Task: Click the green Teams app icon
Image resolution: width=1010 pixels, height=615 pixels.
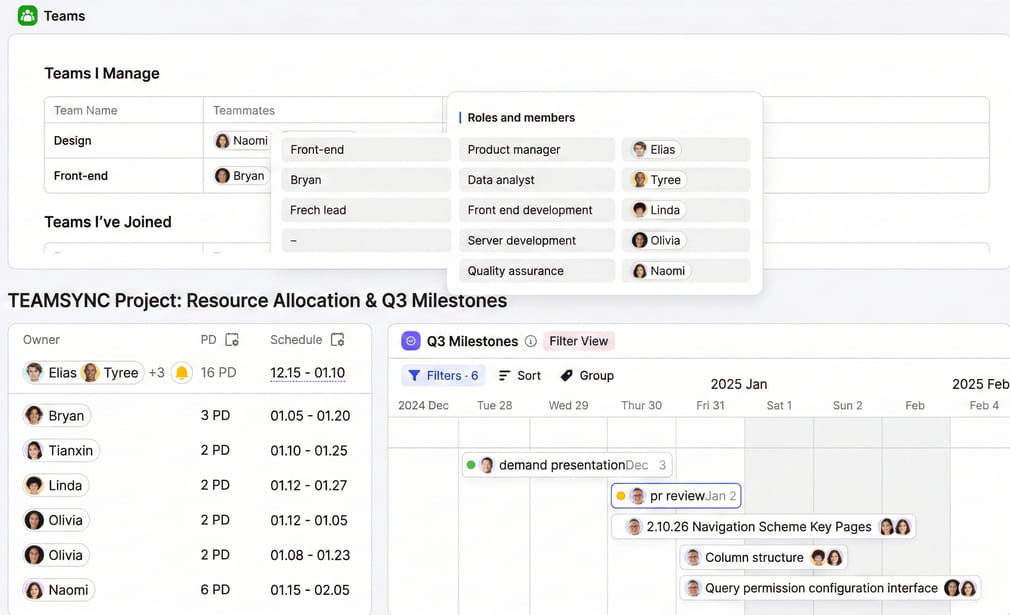Action: [x=27, y=16]
